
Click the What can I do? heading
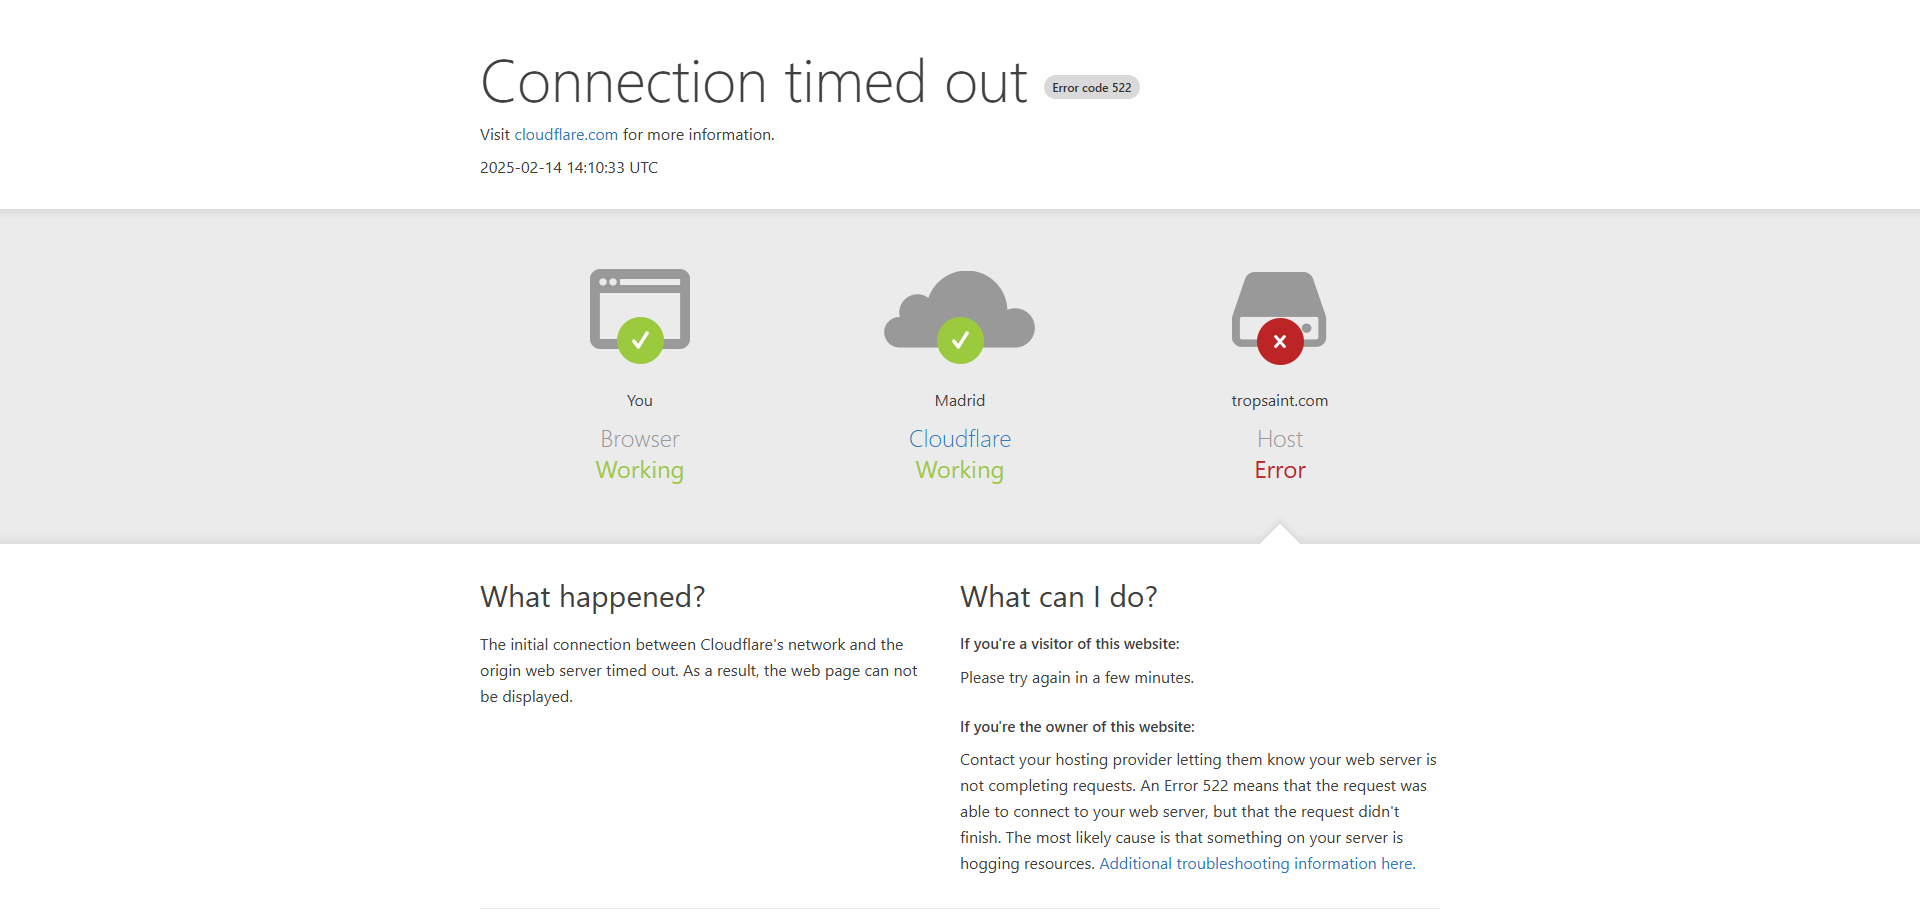coord(1058,597)
